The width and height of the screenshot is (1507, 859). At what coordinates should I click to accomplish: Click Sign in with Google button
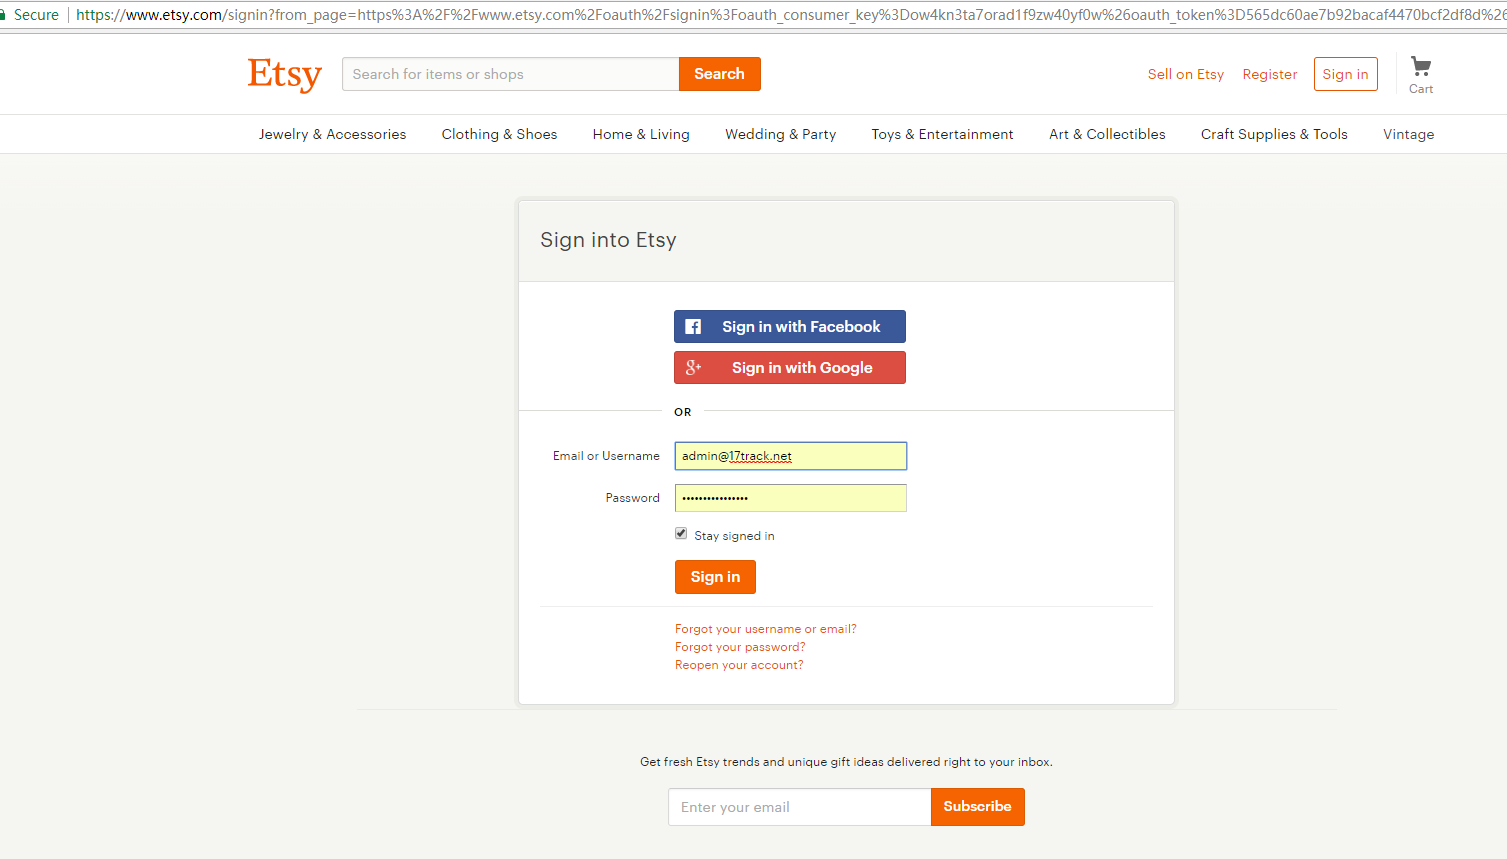pos(790,368)
